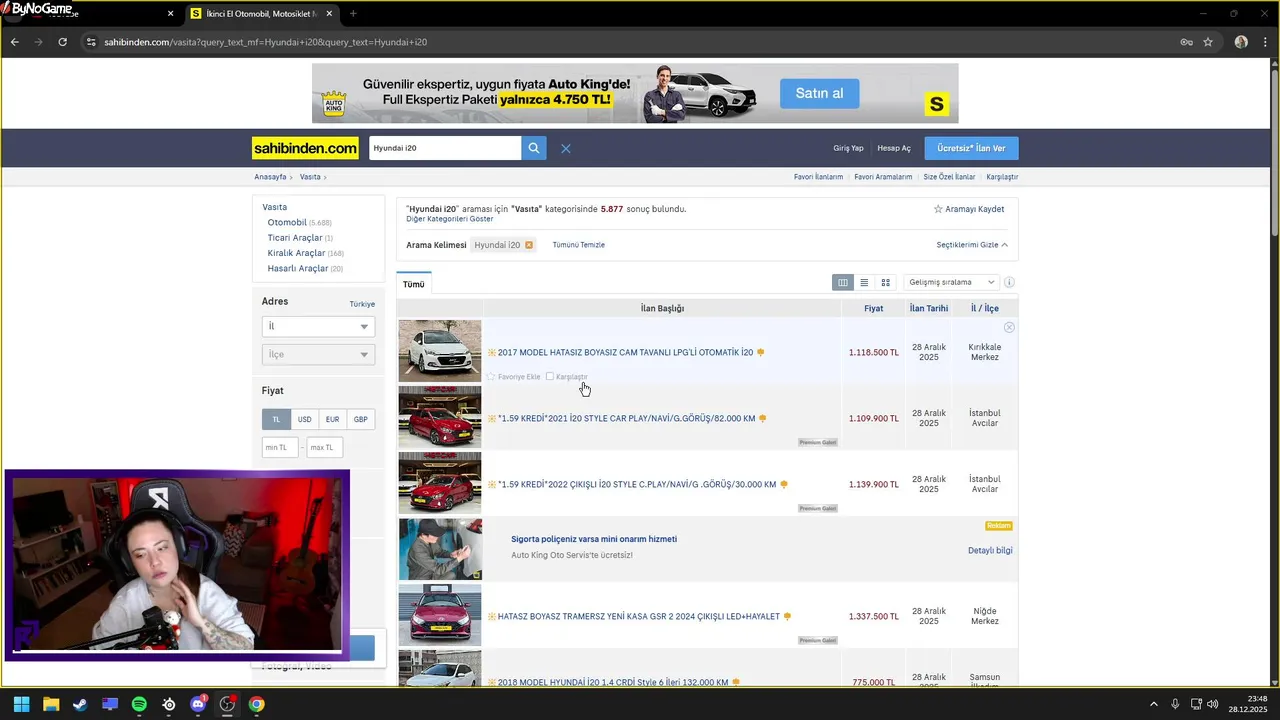
Task: Open the İl province dropdown
Action: coord(318,326)
